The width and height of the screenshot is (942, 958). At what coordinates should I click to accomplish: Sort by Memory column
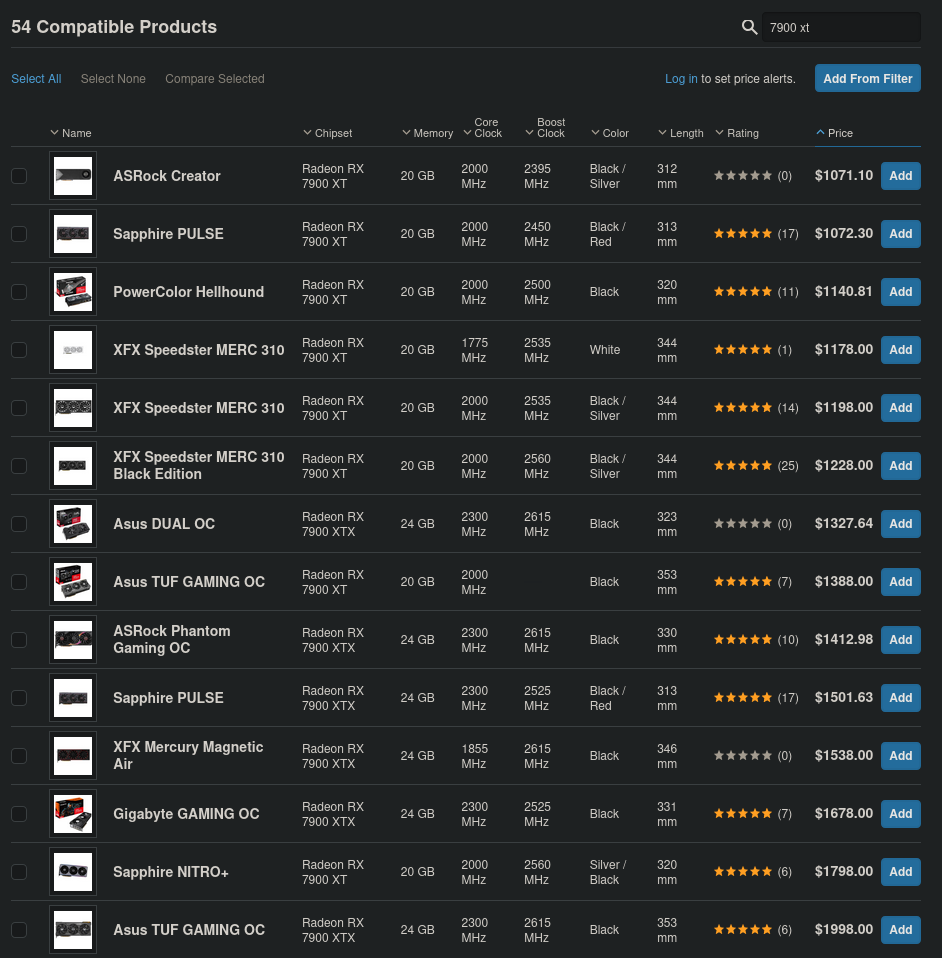point(428,133)
